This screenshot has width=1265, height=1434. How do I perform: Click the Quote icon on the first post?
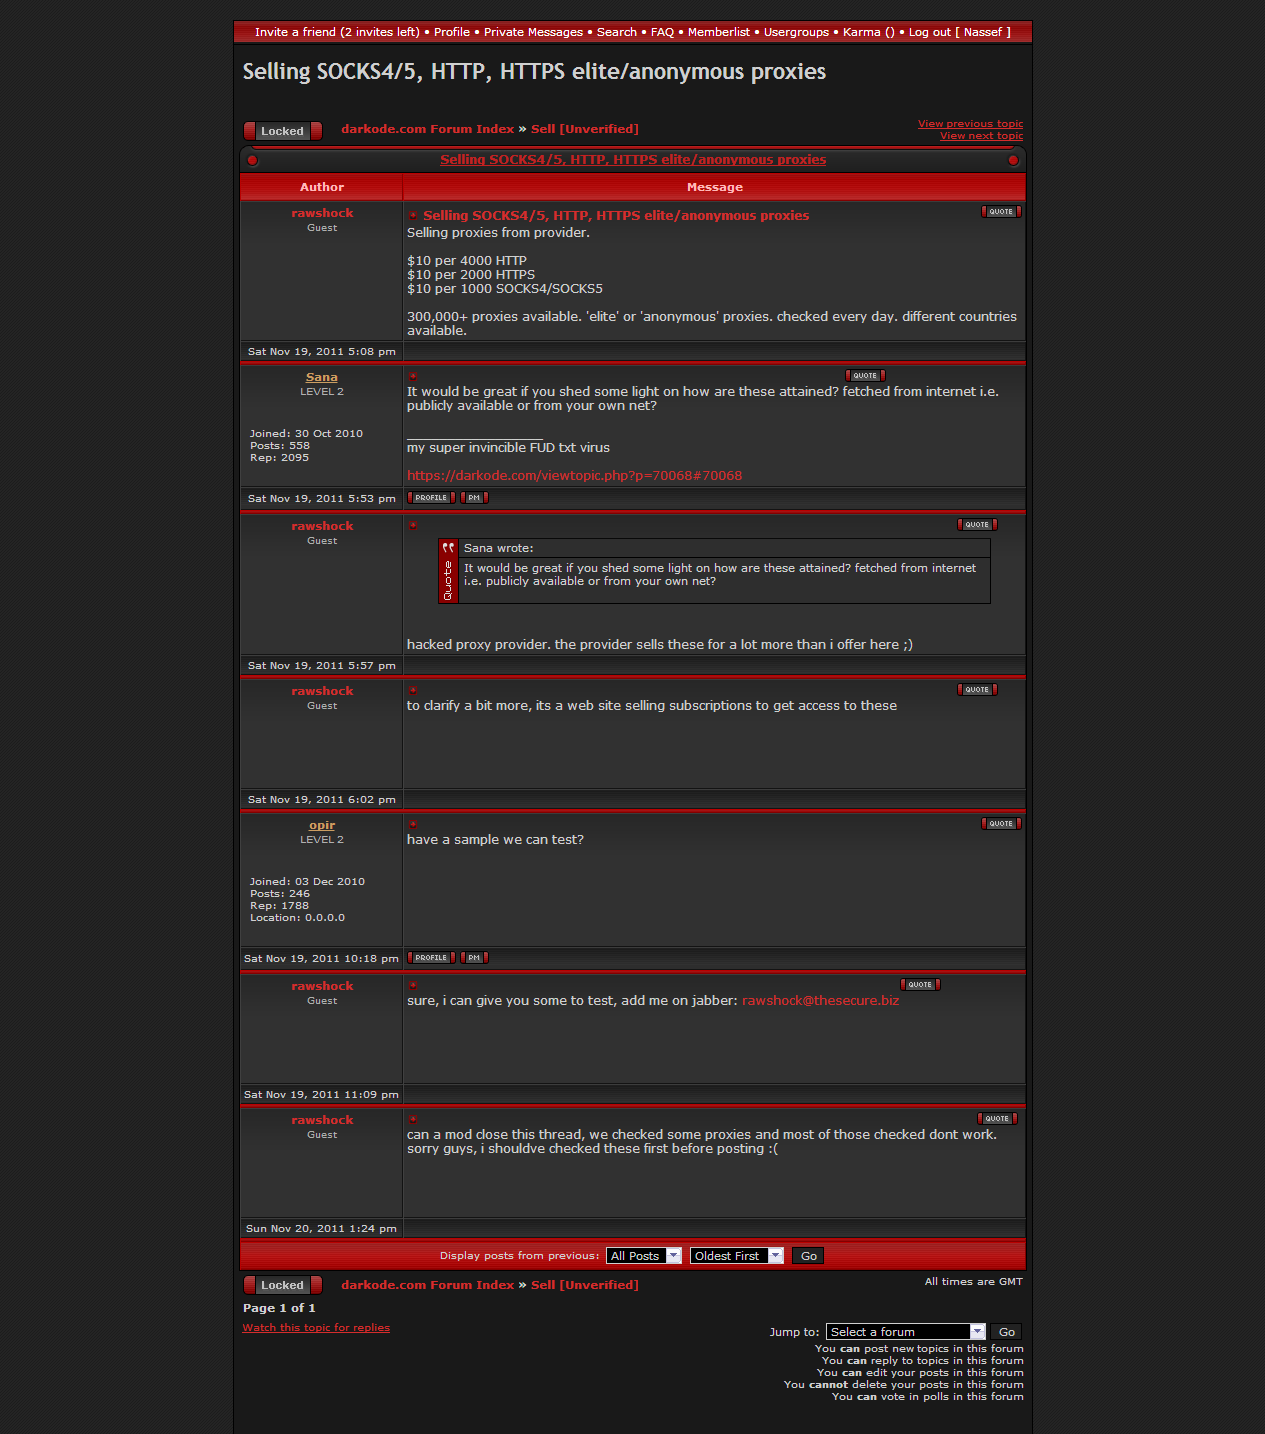coord(1000,212)
